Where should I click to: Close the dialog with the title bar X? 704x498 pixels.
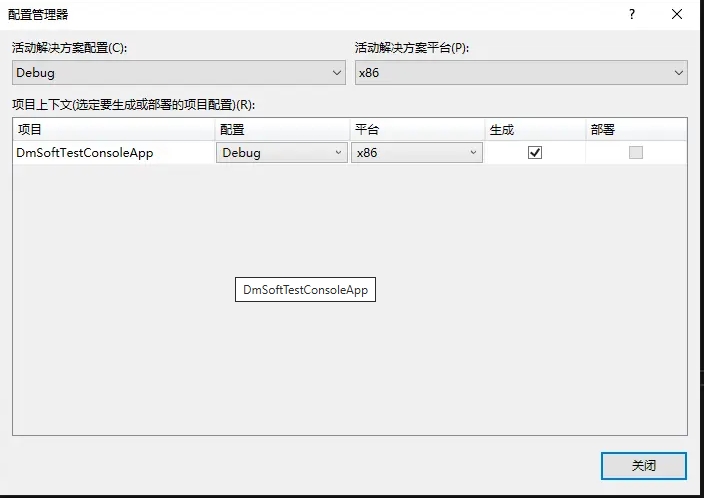point(677,15)
